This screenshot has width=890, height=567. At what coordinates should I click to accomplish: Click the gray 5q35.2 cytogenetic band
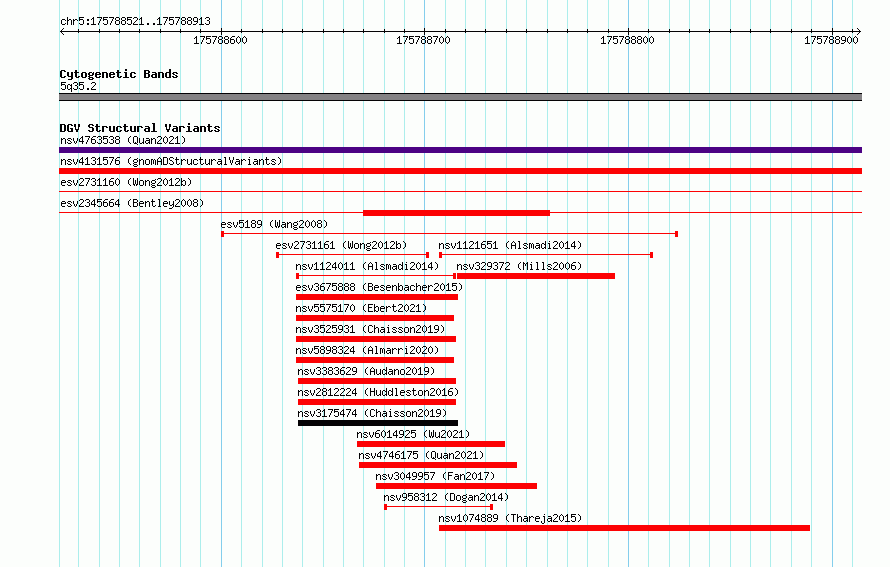(x=460, y=97)
